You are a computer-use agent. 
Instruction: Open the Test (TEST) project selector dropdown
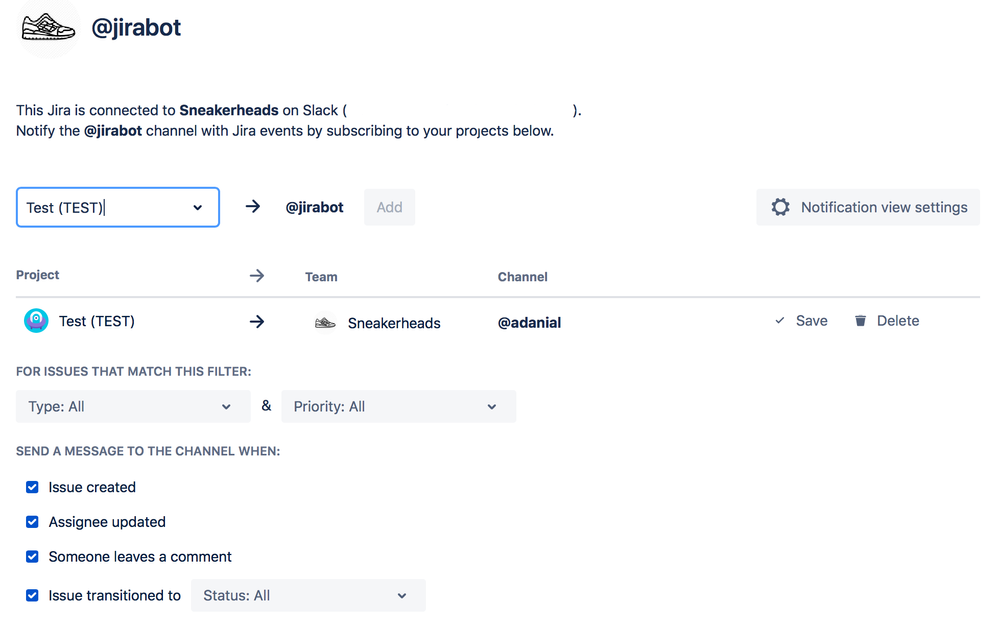118,207
